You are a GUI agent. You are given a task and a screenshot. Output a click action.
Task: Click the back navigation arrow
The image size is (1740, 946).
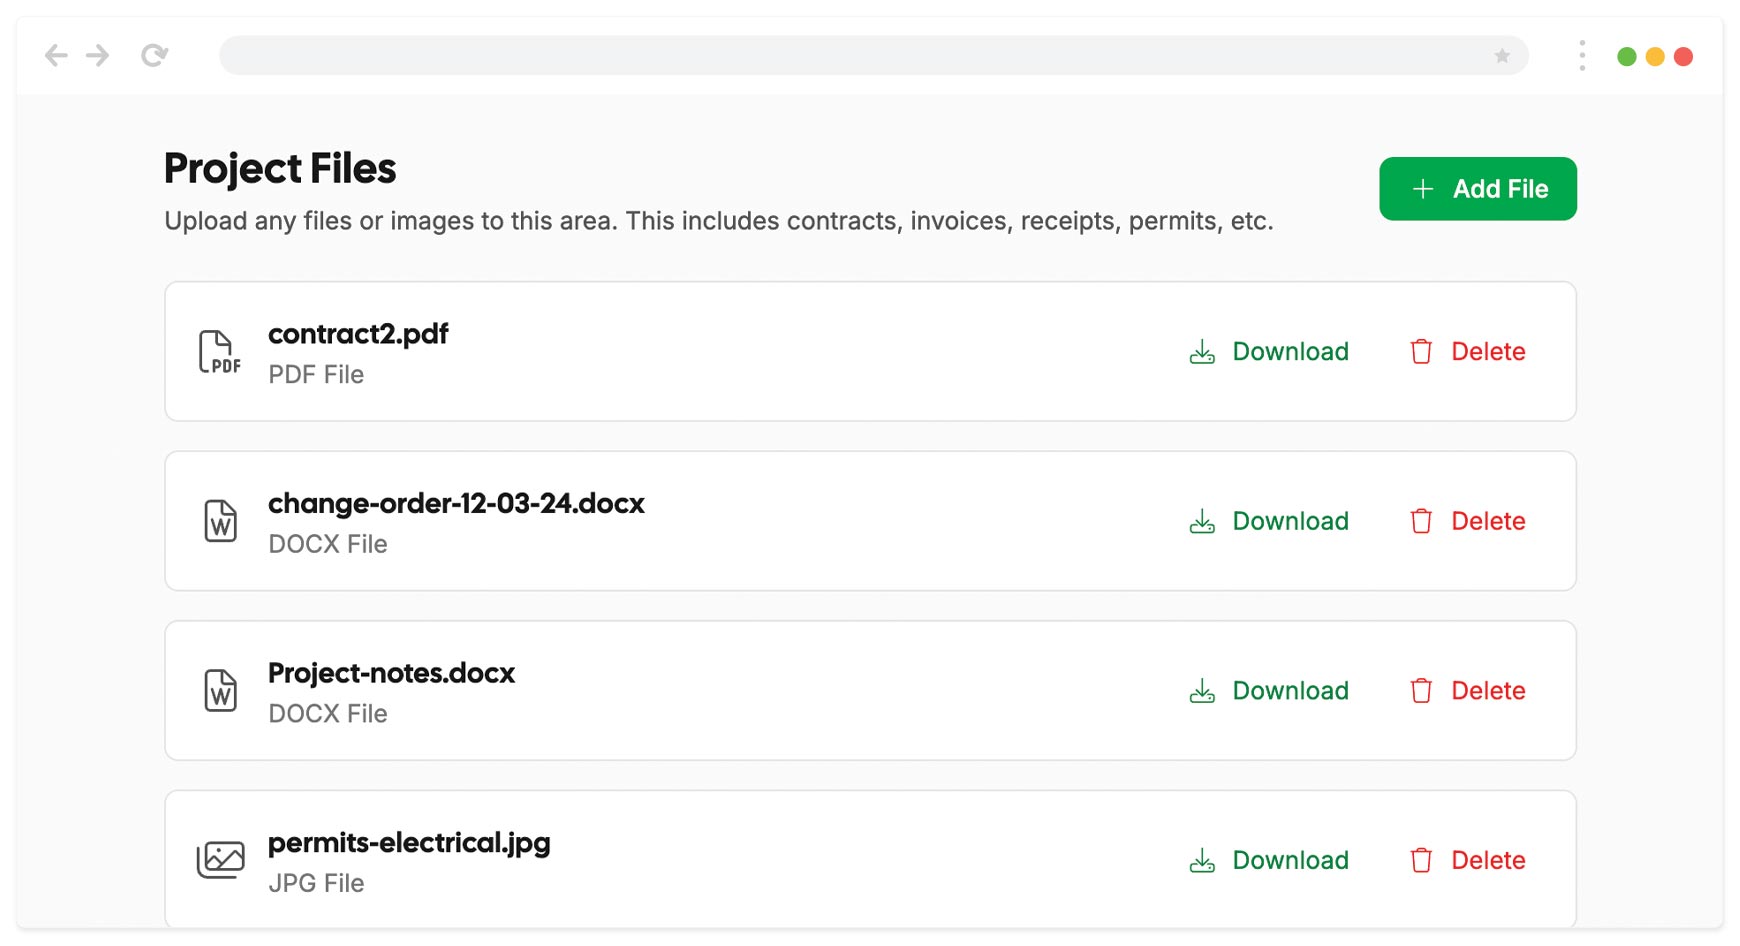click(x=56, y=55)
